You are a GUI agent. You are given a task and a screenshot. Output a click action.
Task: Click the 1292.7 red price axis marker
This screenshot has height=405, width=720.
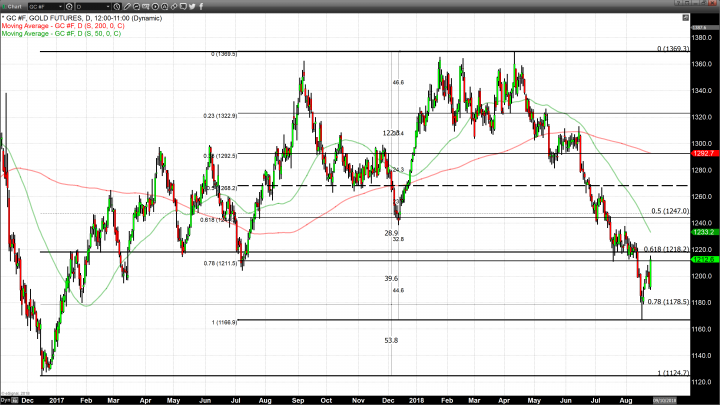(x=703, y=153)
